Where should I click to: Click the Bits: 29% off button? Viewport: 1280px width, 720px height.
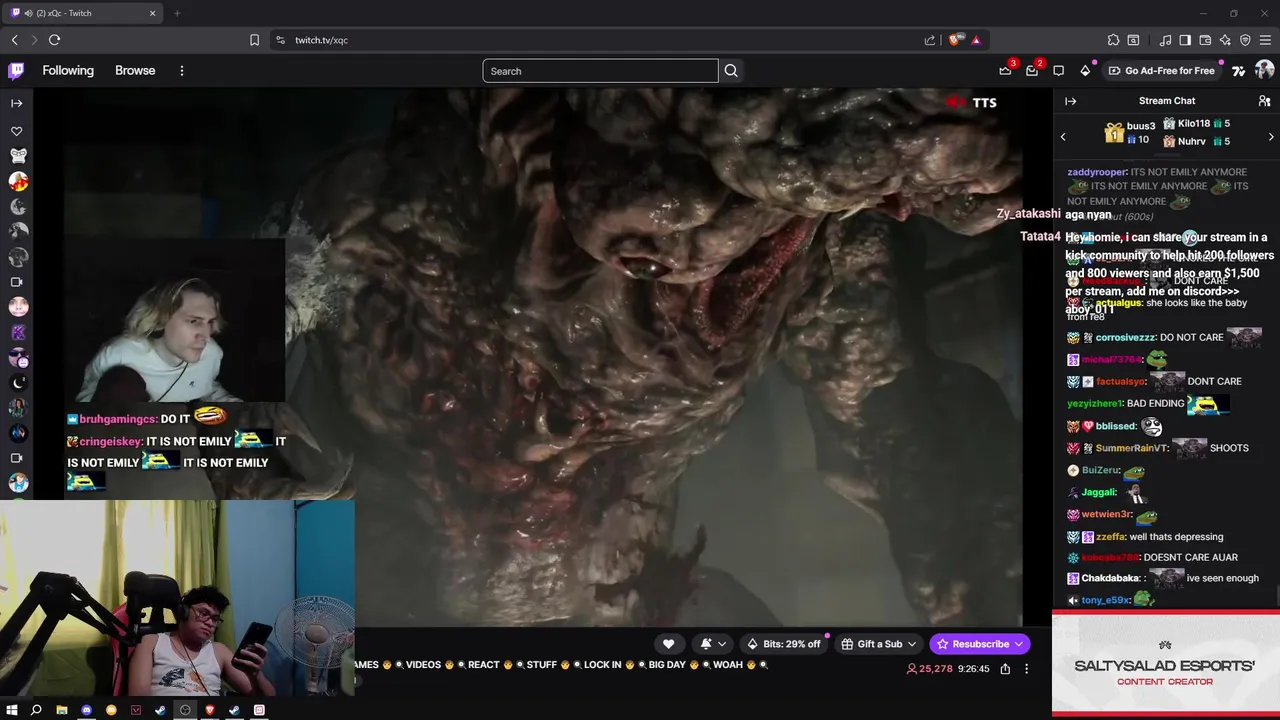tap(784, 644)
